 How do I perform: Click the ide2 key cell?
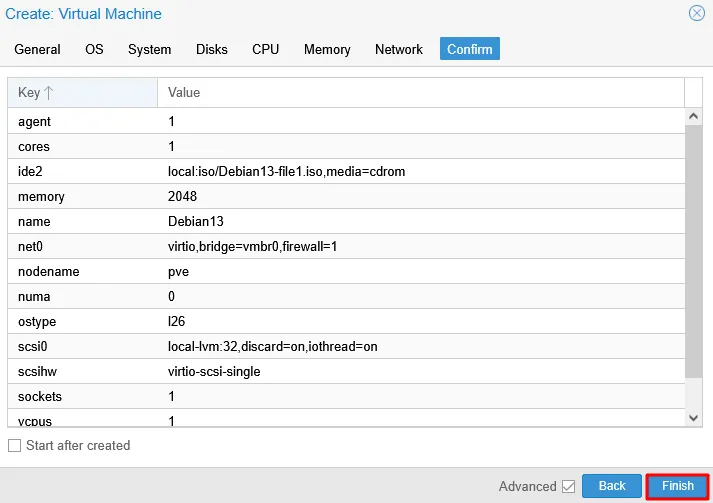[82, 171]
